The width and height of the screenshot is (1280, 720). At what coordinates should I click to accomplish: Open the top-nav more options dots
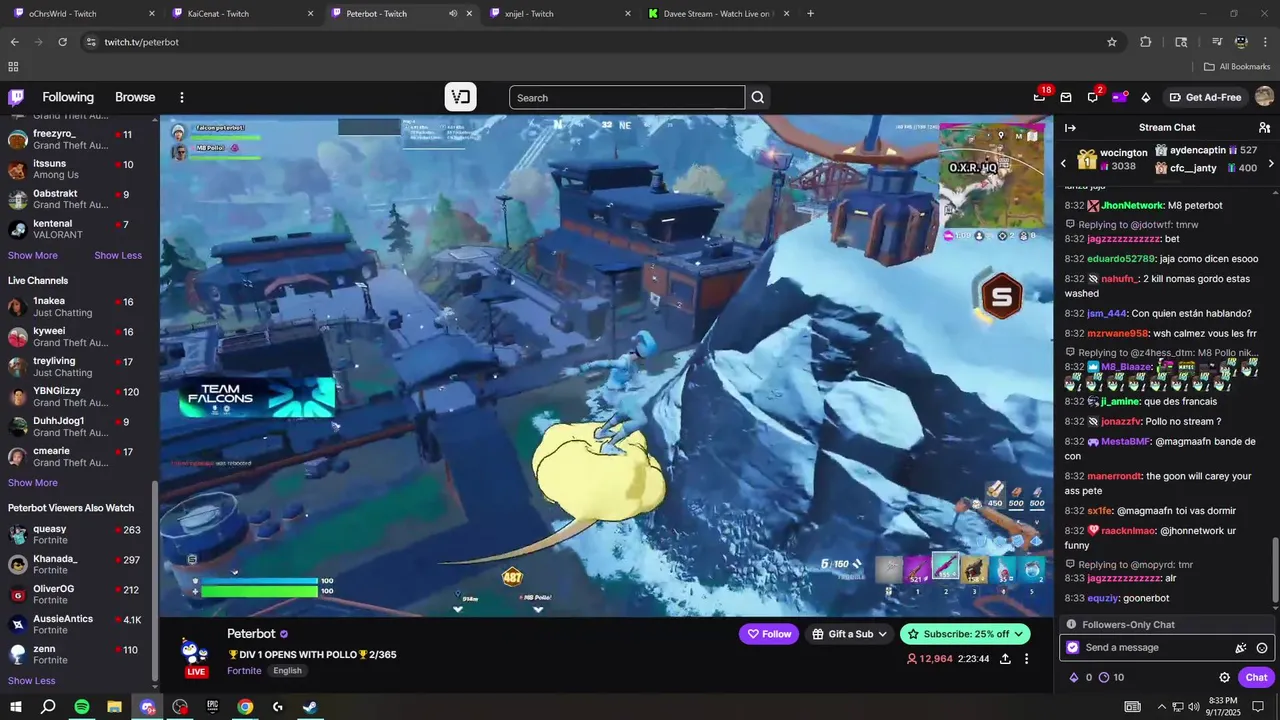click(182, 97)
